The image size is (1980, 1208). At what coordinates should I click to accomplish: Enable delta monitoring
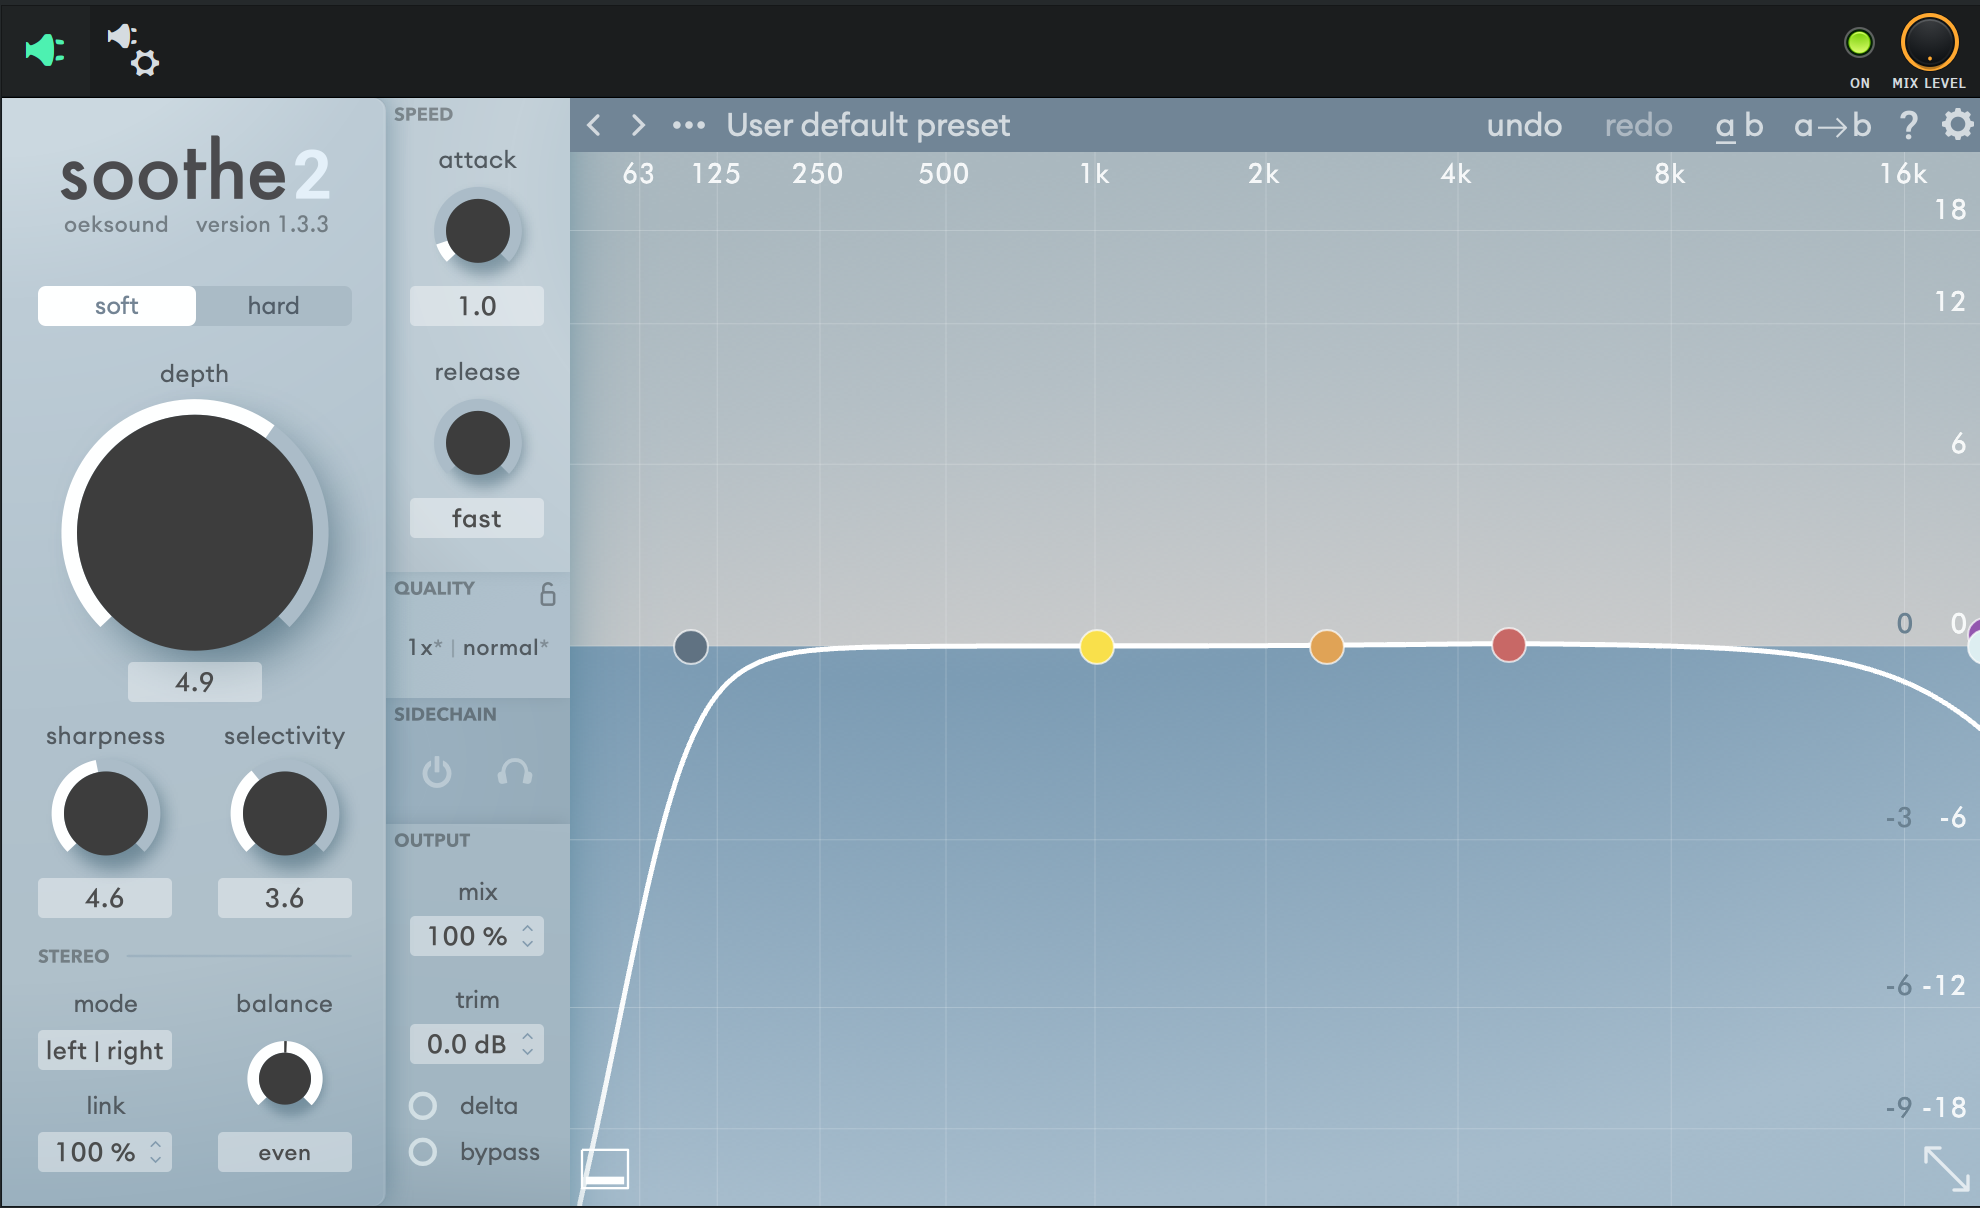click(x=423, y=1105)
